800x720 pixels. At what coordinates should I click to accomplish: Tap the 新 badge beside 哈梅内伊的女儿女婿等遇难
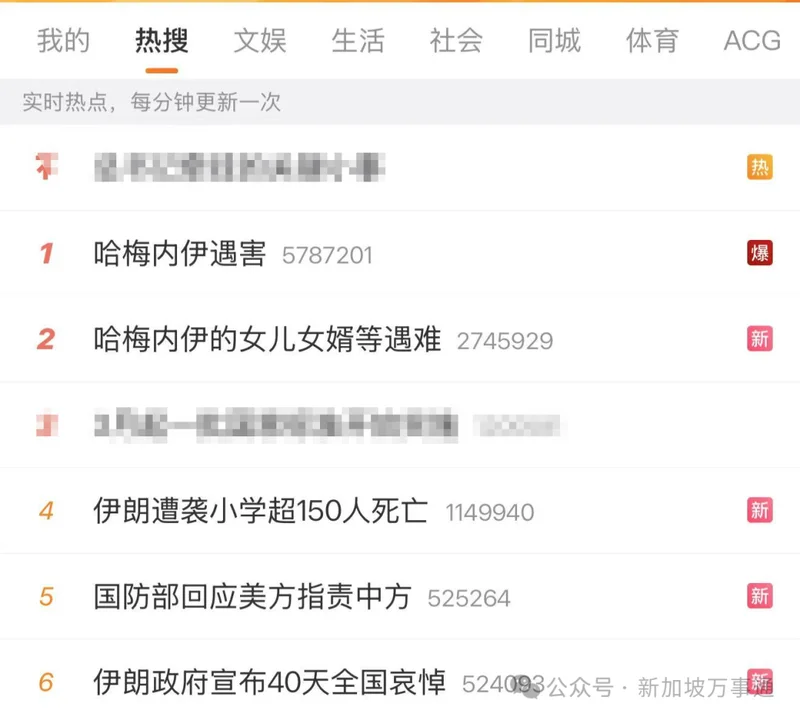760,338
